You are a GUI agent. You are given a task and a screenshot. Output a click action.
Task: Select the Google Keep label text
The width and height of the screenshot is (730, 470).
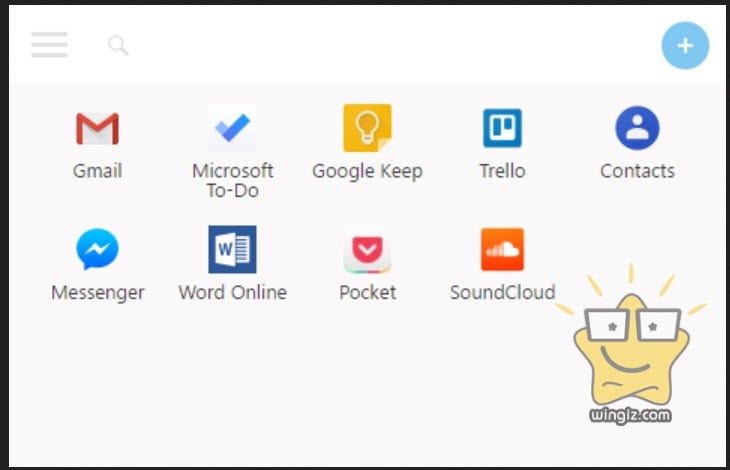pos(367,171)
